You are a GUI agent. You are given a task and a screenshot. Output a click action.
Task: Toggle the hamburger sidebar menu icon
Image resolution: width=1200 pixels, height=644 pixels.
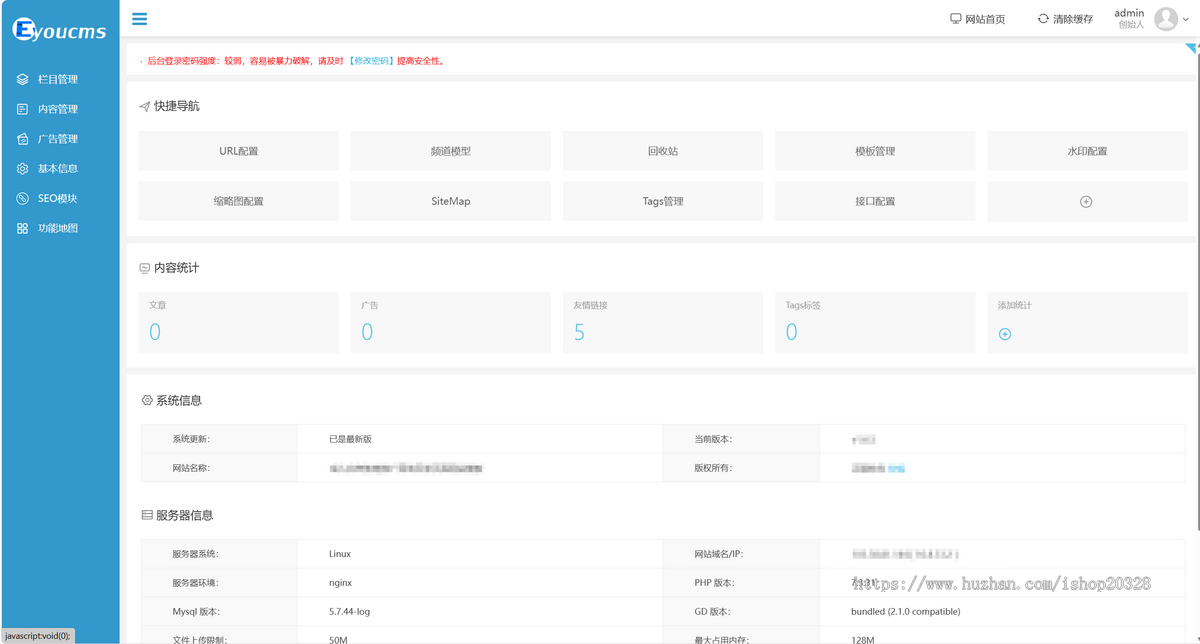click(139, 18)
